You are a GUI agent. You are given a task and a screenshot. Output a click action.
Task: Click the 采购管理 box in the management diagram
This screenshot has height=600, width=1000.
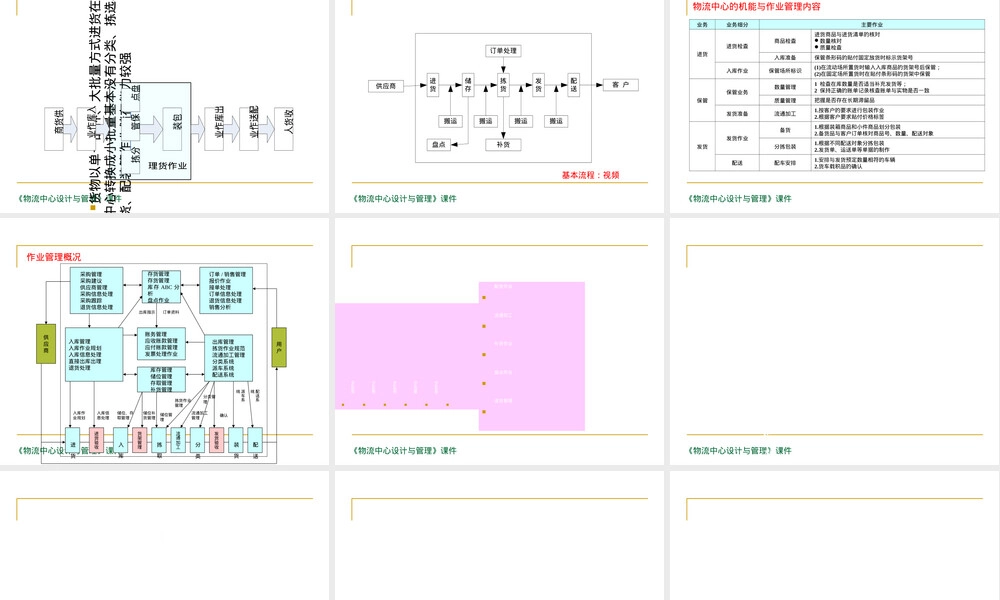point(96,291)
